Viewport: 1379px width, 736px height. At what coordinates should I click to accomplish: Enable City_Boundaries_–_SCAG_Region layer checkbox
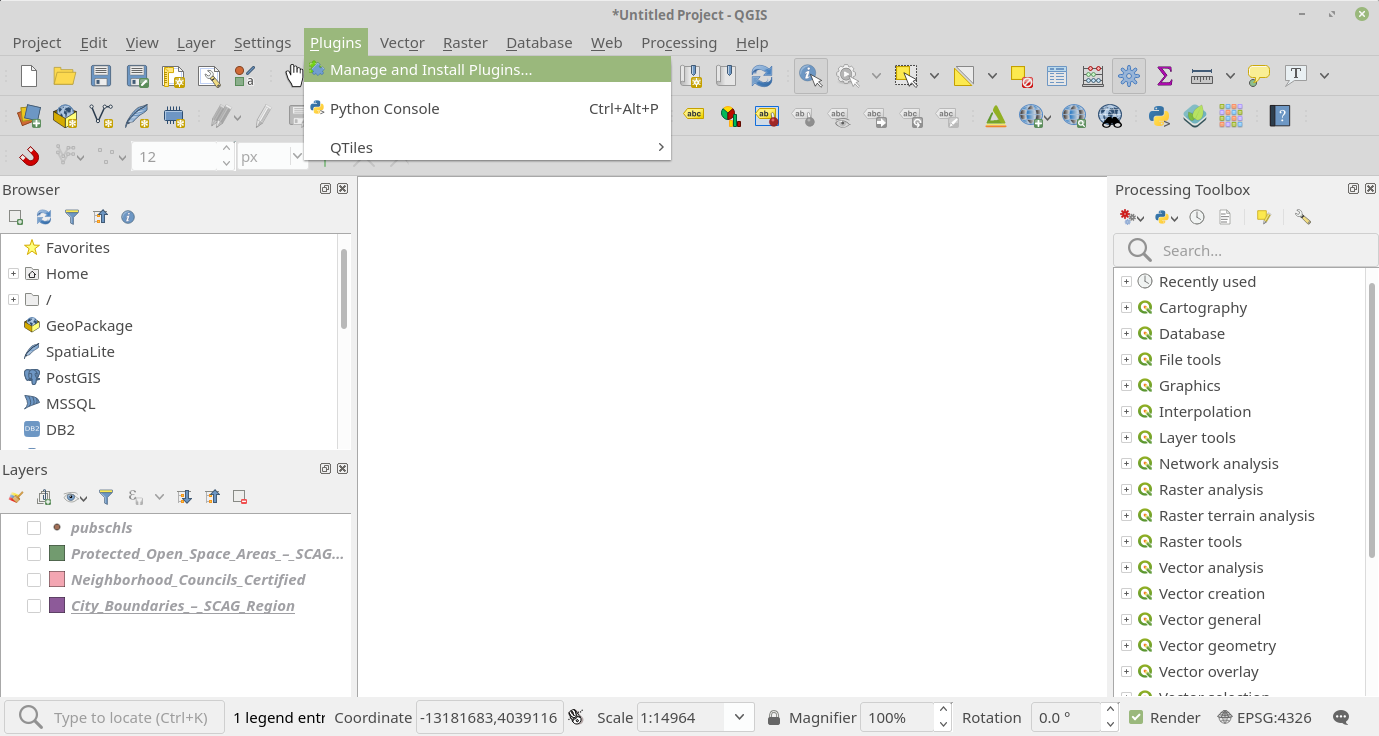[34, 606]
